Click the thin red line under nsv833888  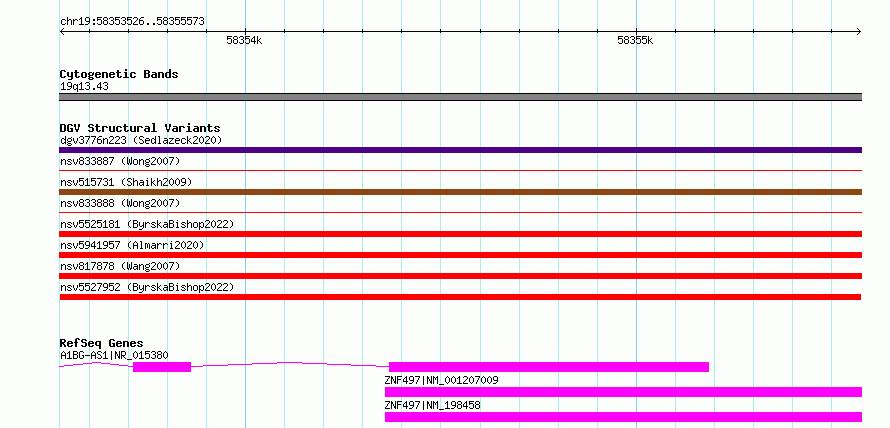coord(460,212)
